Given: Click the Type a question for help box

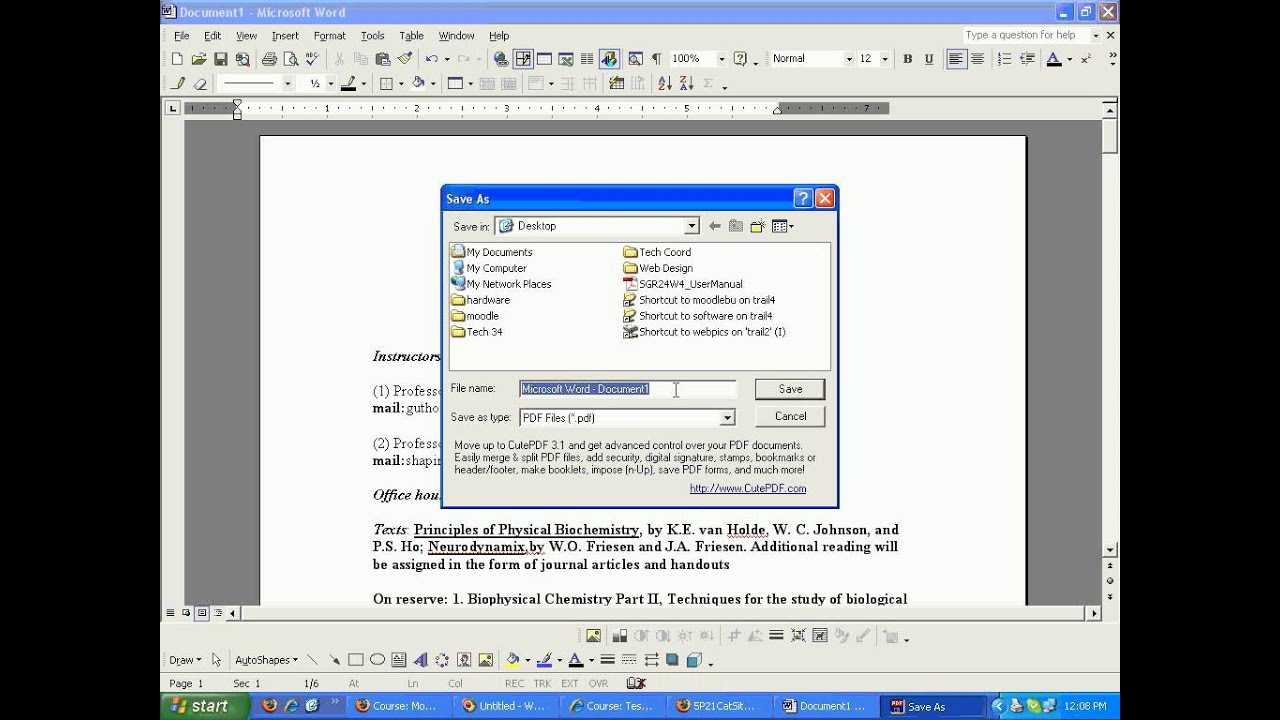Looking at the screenshot, I should point(1024,35).
